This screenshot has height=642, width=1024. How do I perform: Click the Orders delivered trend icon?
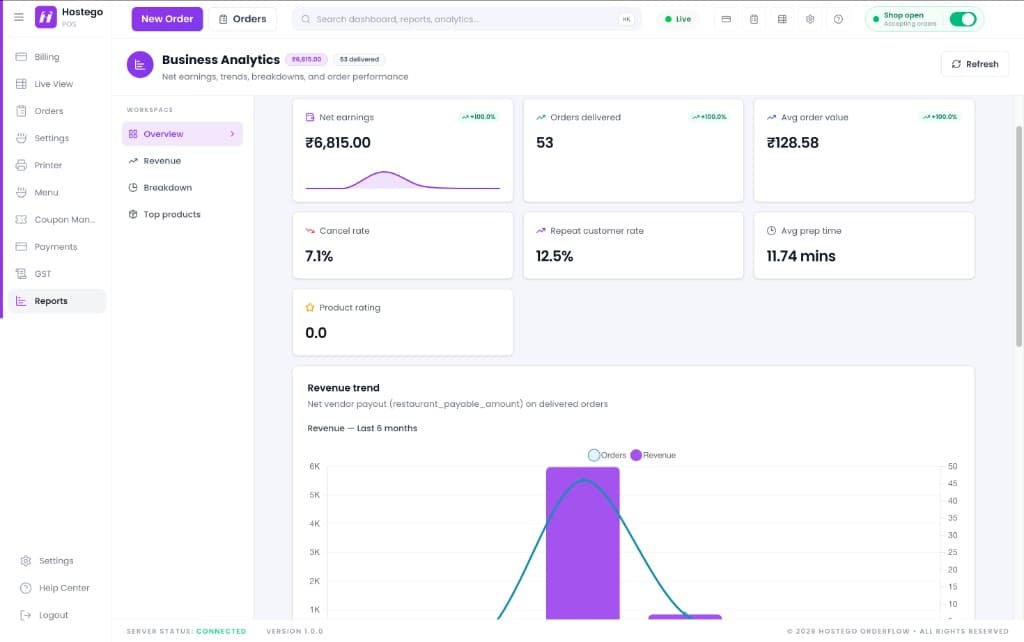point(540,117)
